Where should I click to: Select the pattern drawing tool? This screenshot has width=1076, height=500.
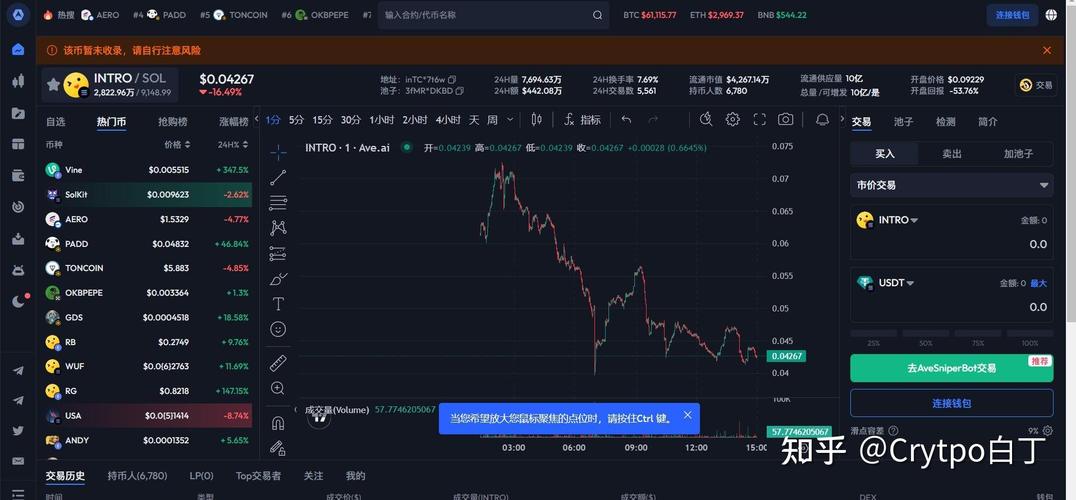[278, 228]
